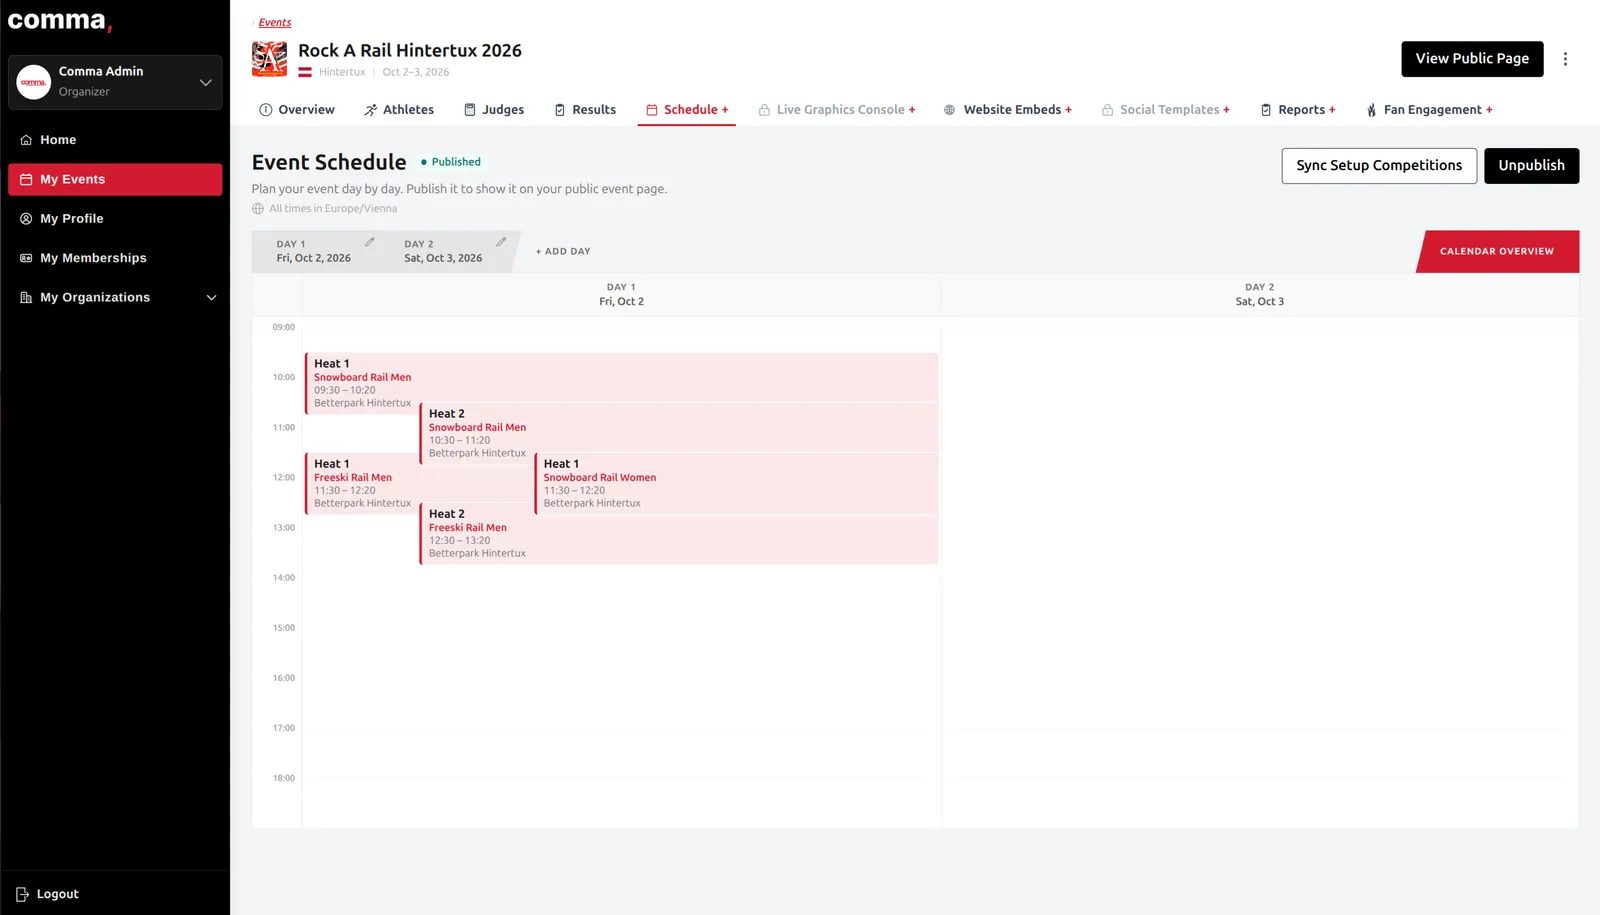This screenshot has width=1600, height=915.
Task: Open the three-dot more options menu
Action: click(x=1565, y=59)
